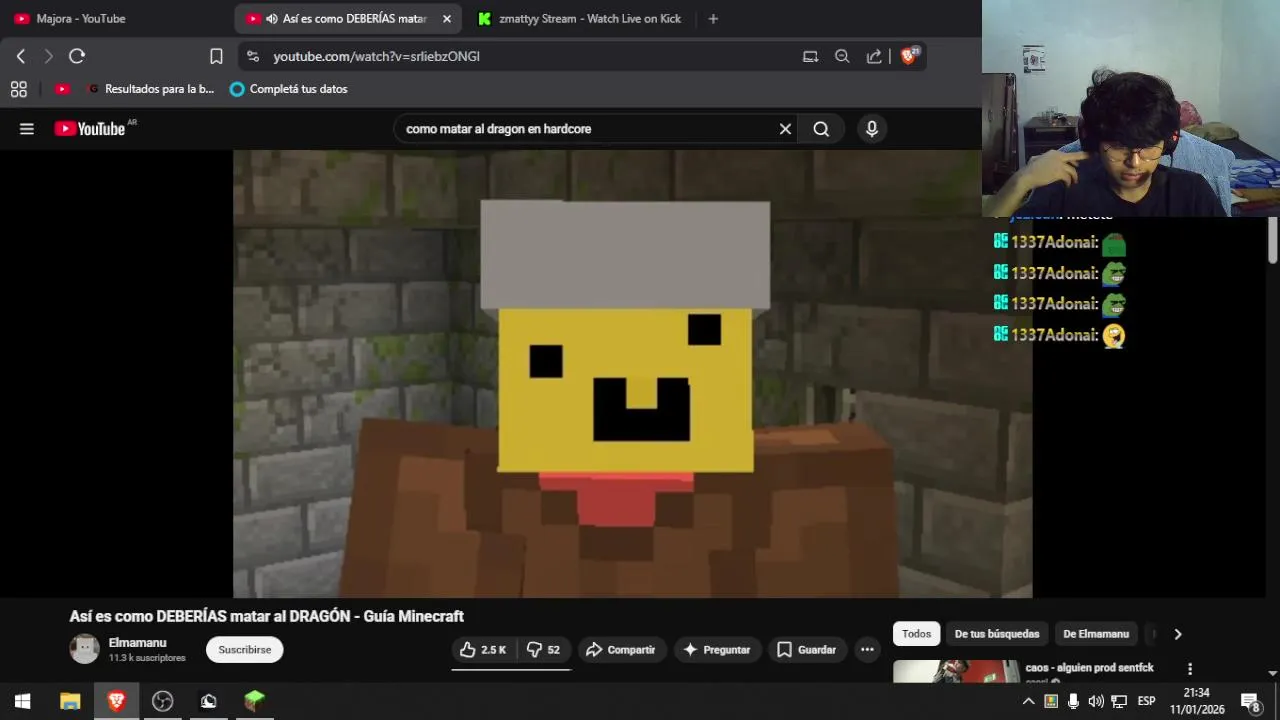Open options menu for the 'caos' suggested video
The image size is (1280, 720).
(x=1190, y=668)
